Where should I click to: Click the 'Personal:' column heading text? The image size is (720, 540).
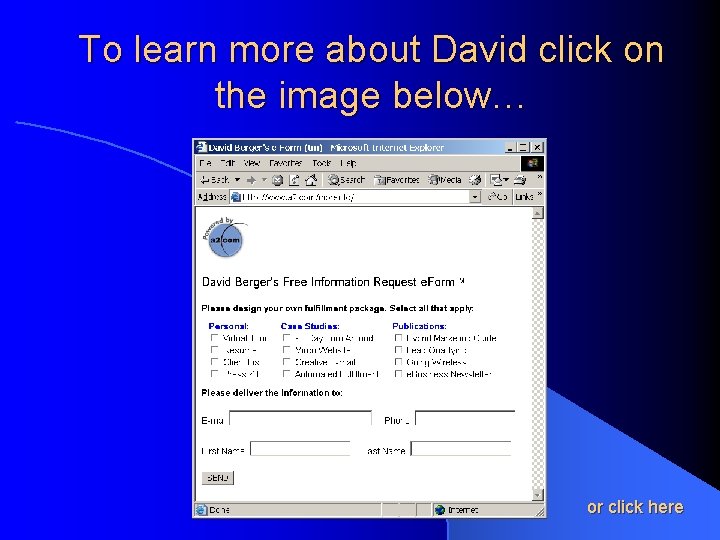click(228, 326)
